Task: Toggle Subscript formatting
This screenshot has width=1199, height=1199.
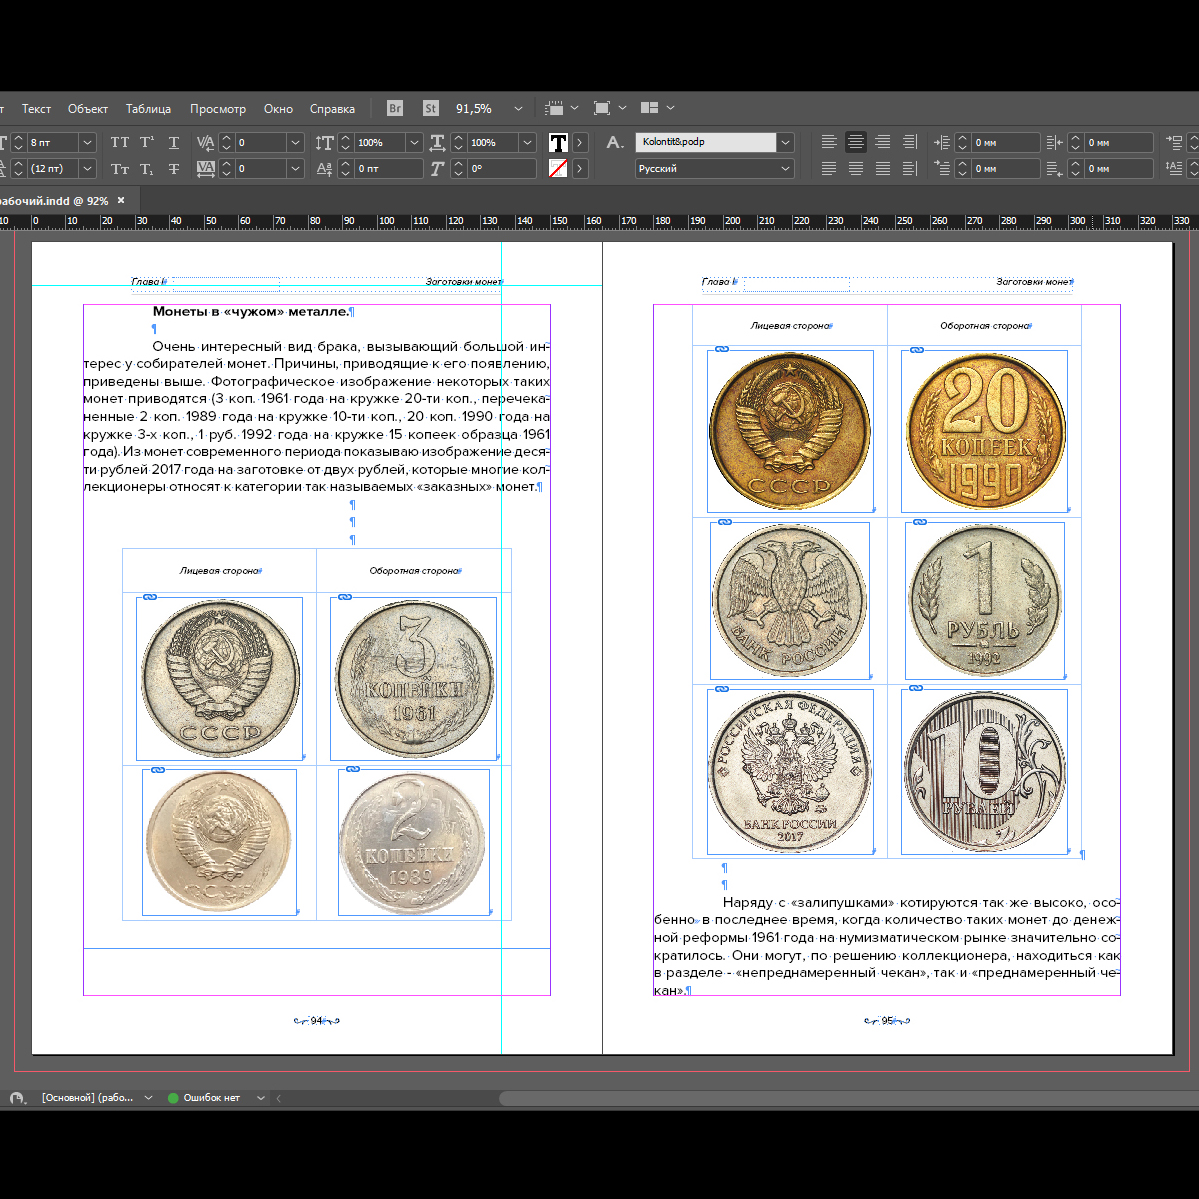Action: [147, 168]
